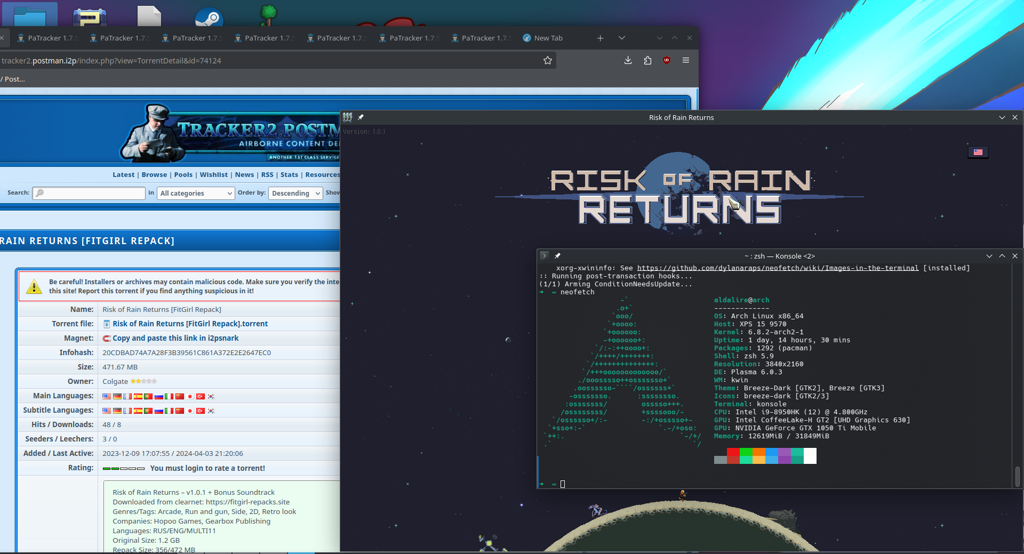This screenshot has width=1024, height=554.
Task: Open the Firefox downloads panel
Action: (x=628, y=61)
